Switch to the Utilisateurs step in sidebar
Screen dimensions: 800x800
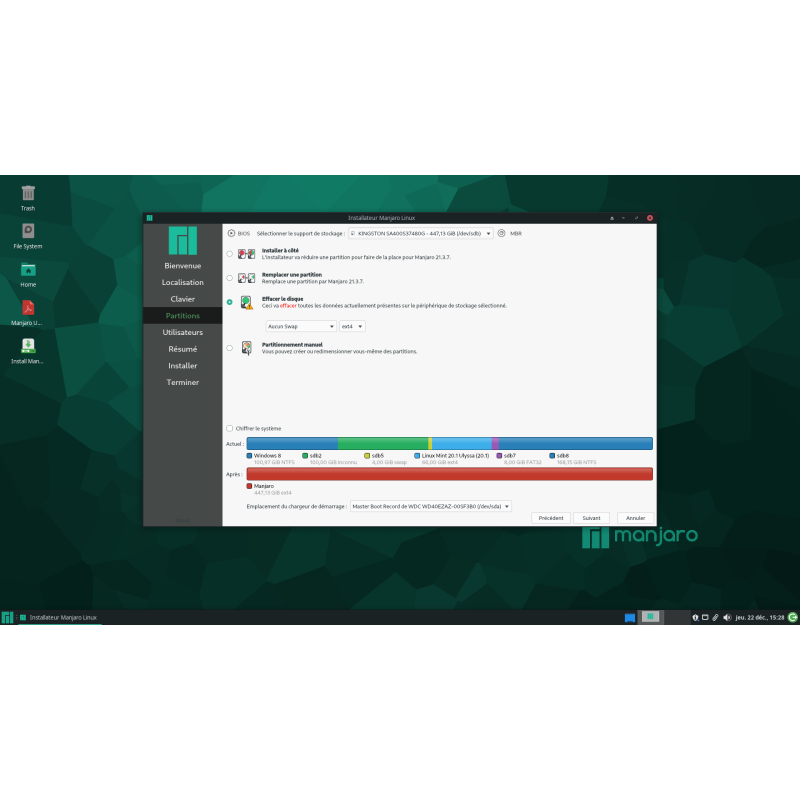click(182, 332)
